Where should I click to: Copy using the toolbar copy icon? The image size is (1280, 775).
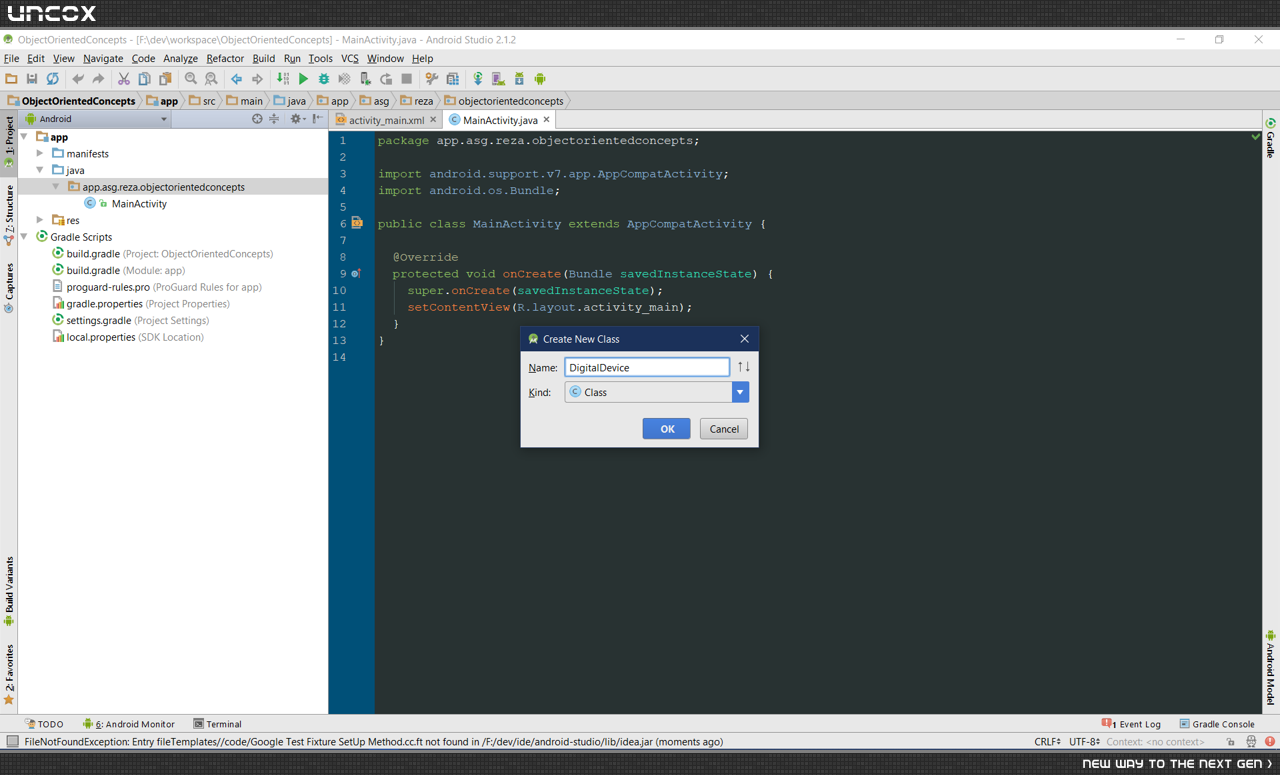[x=144, y=79]
